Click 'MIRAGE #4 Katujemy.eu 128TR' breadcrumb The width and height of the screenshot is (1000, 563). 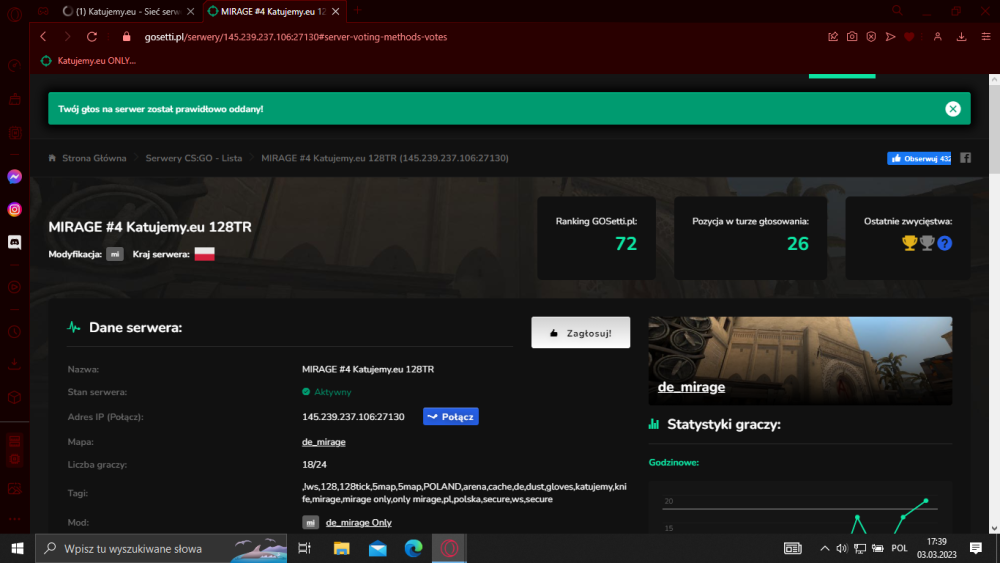[385, 158]
